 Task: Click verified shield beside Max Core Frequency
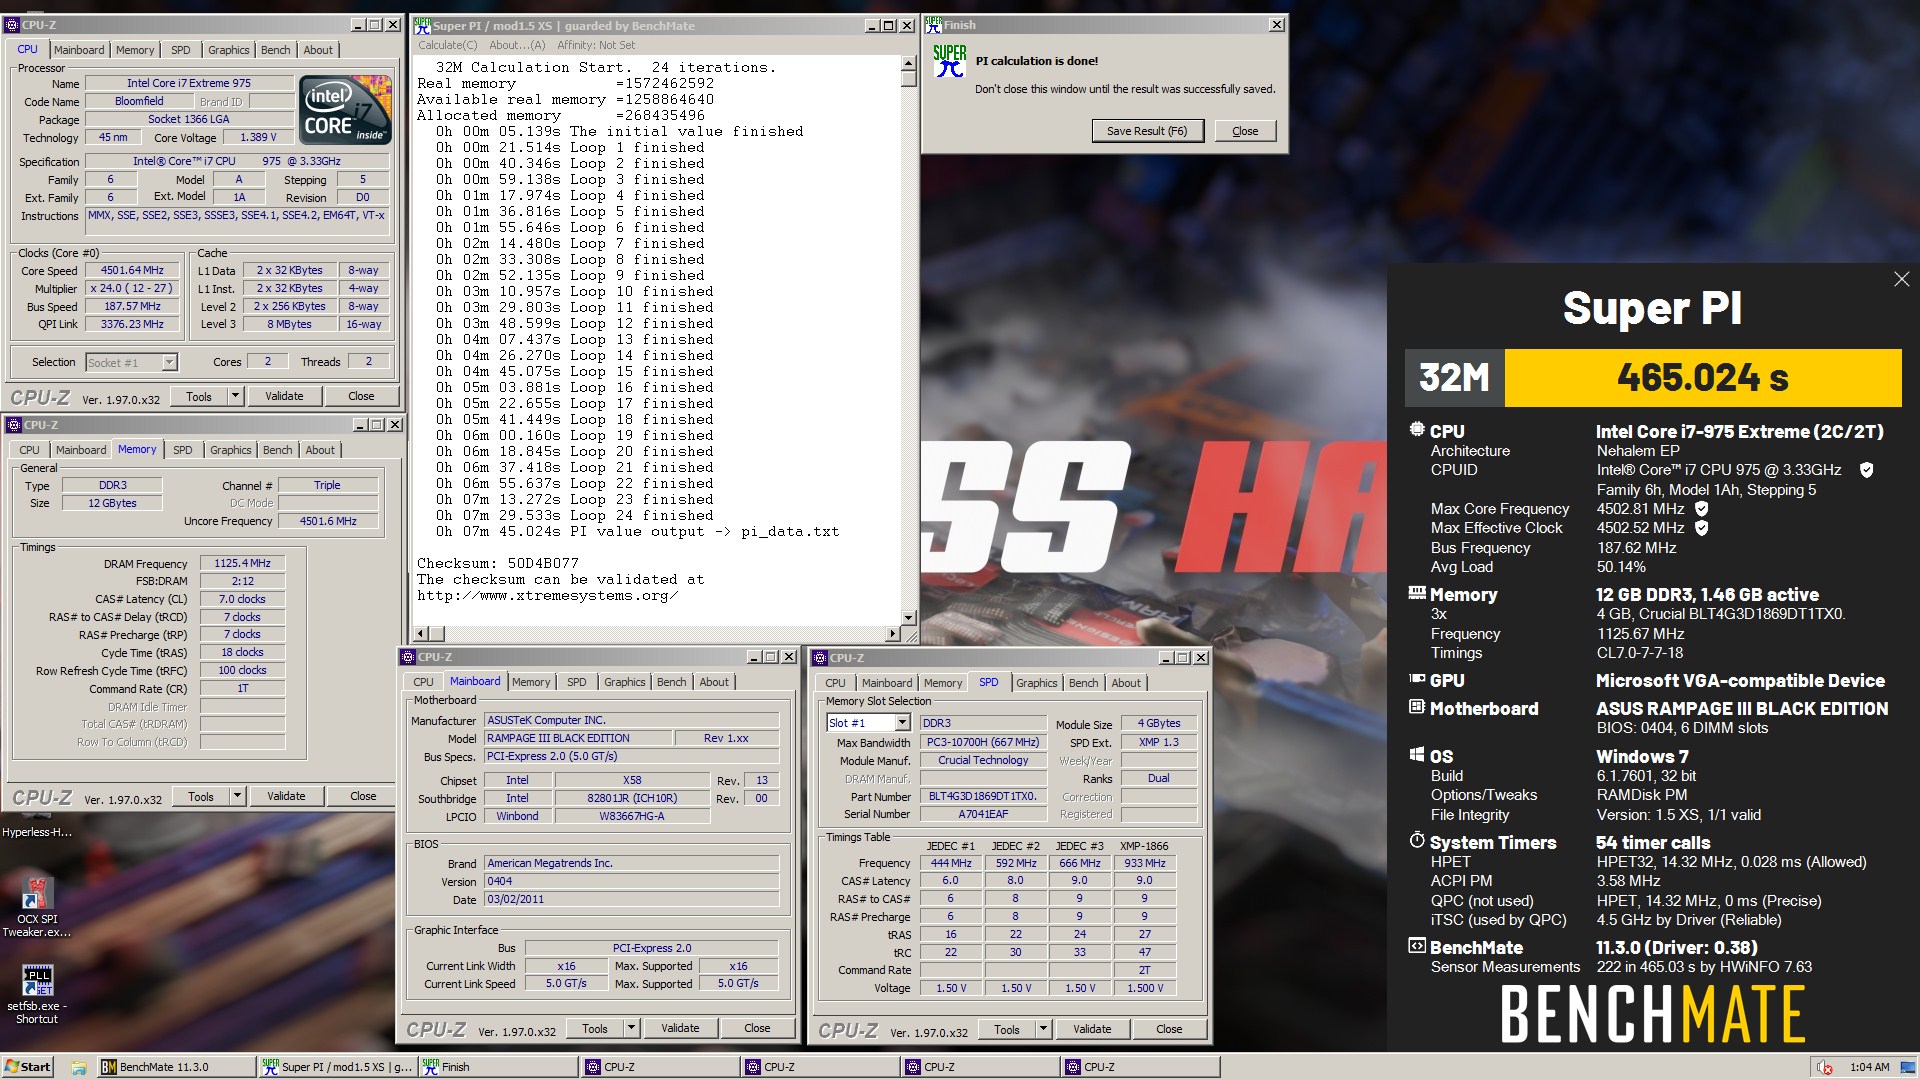[1702, 509]
